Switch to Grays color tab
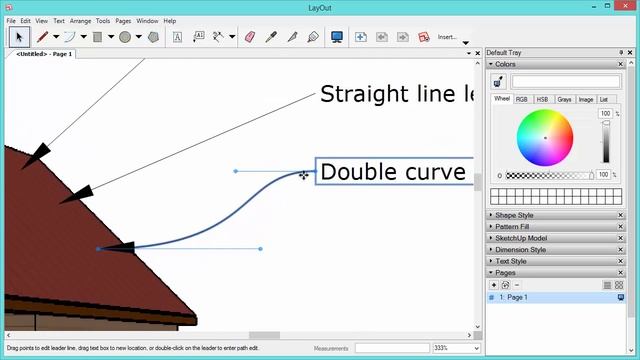 coord(564,100)
